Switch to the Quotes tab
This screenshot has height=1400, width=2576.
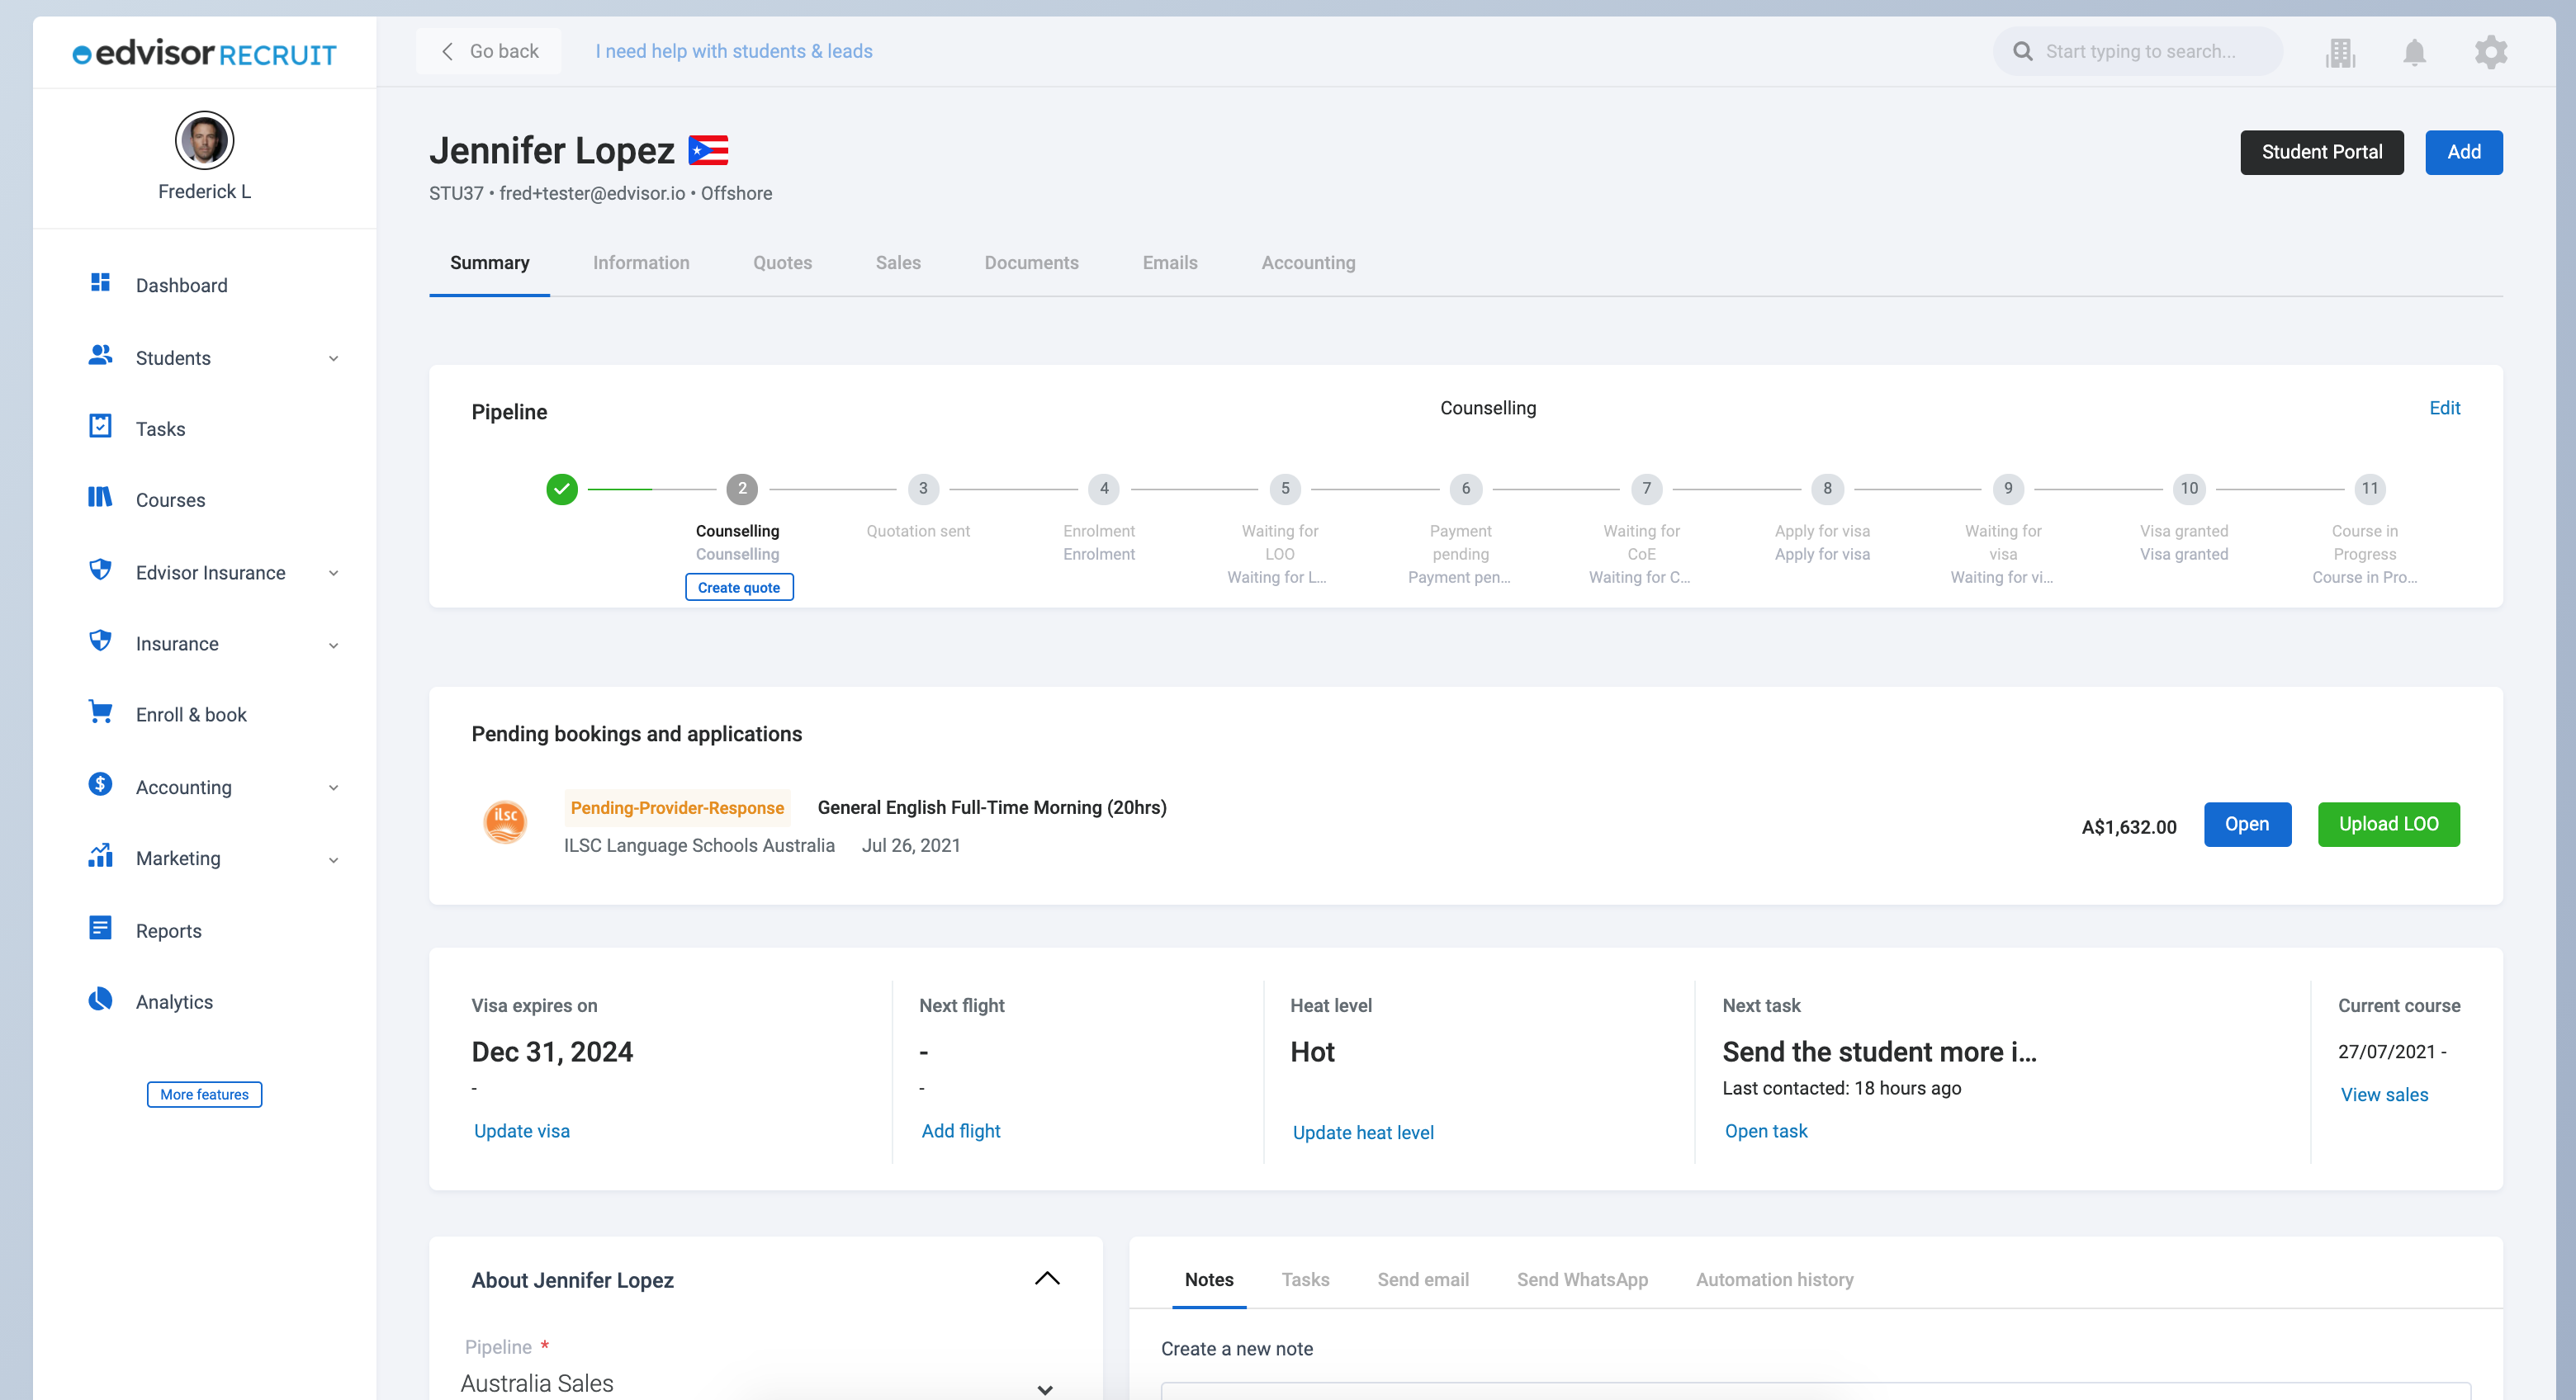782,262
